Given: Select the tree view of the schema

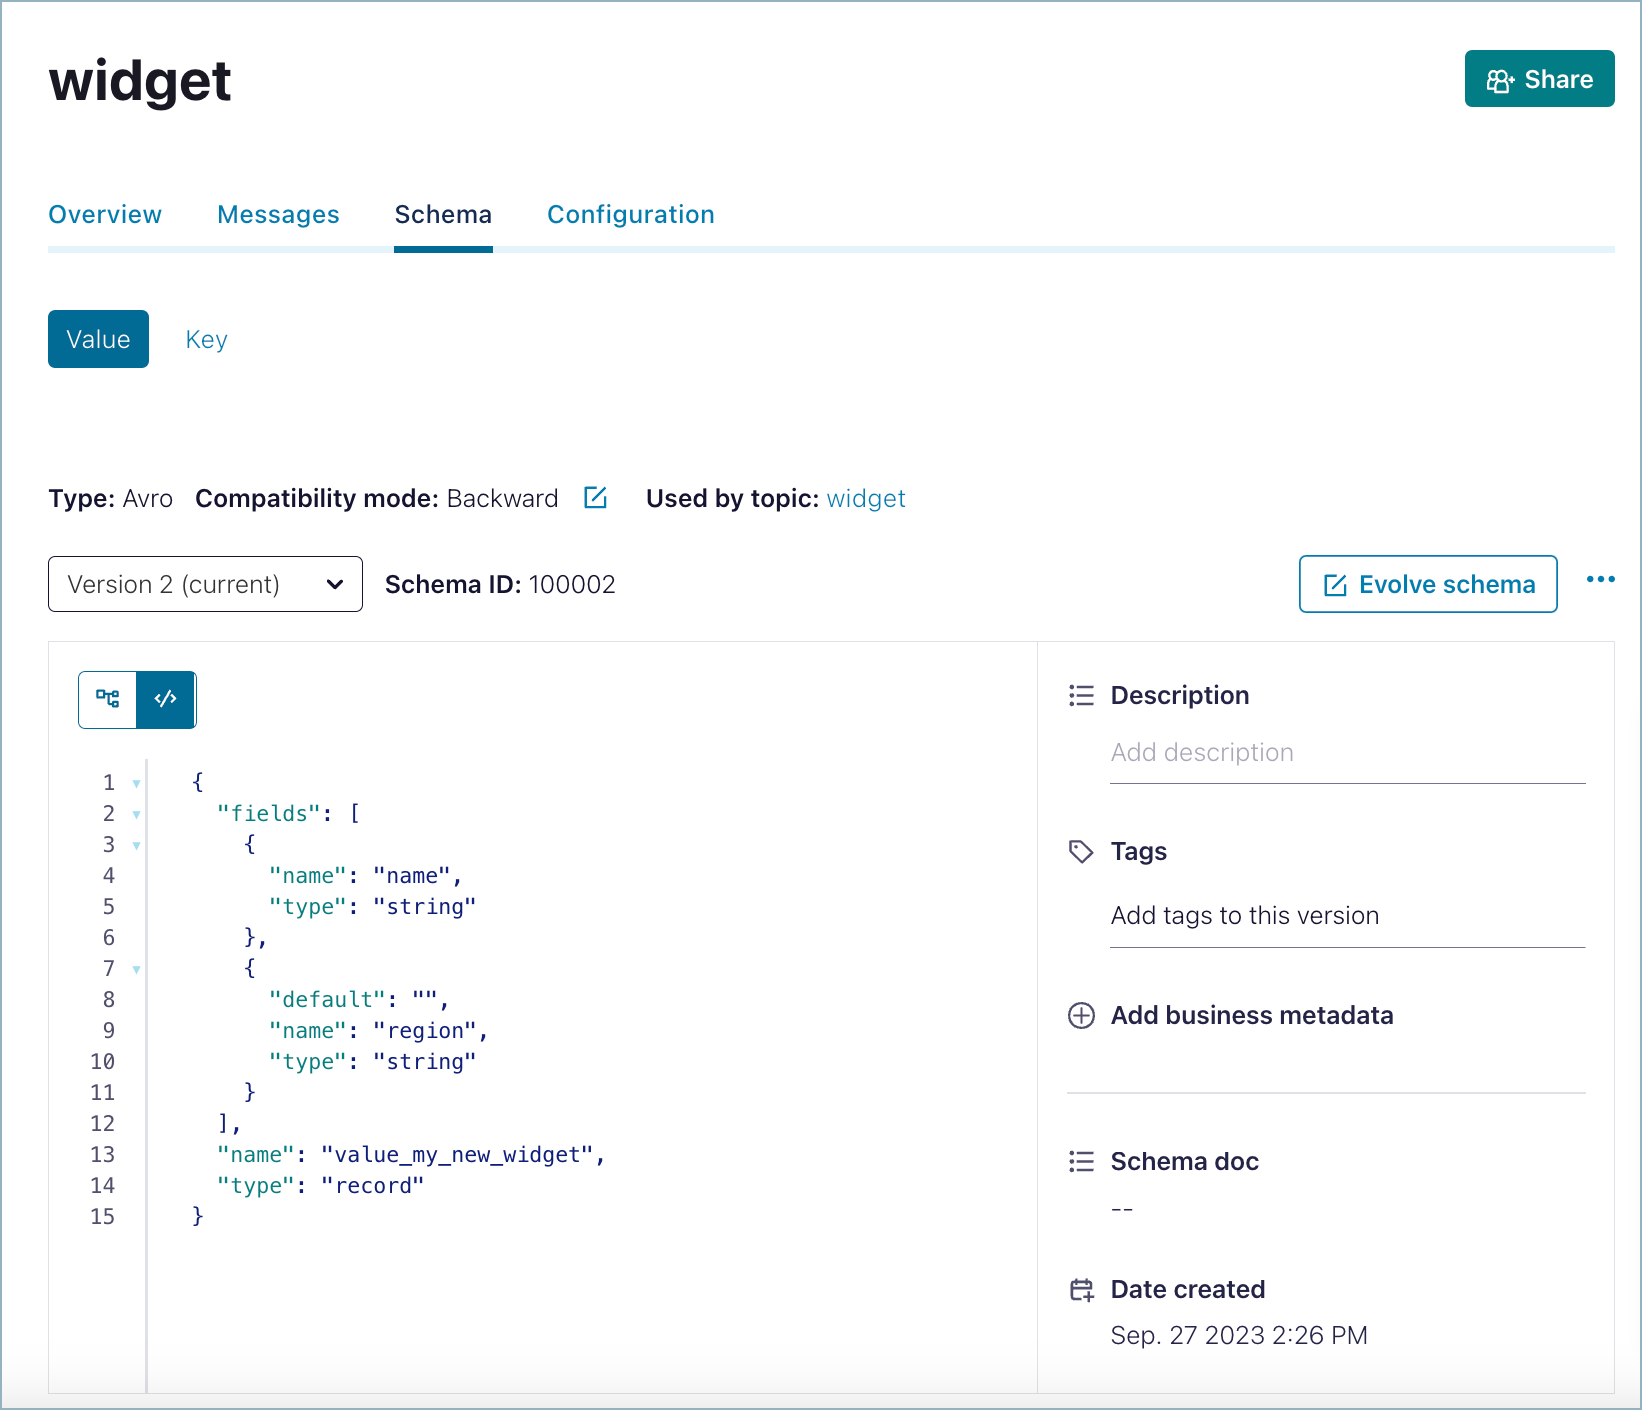Looking at the screenshot, I should pos(107,699).
